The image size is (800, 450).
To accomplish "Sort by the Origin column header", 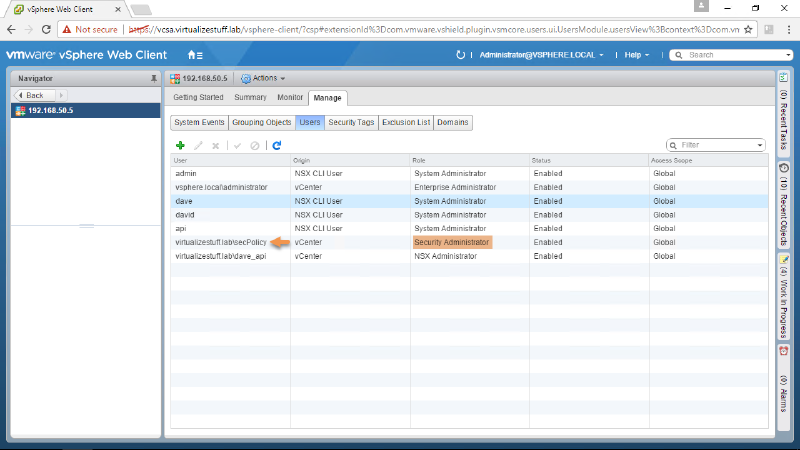I will coord(350,160).
